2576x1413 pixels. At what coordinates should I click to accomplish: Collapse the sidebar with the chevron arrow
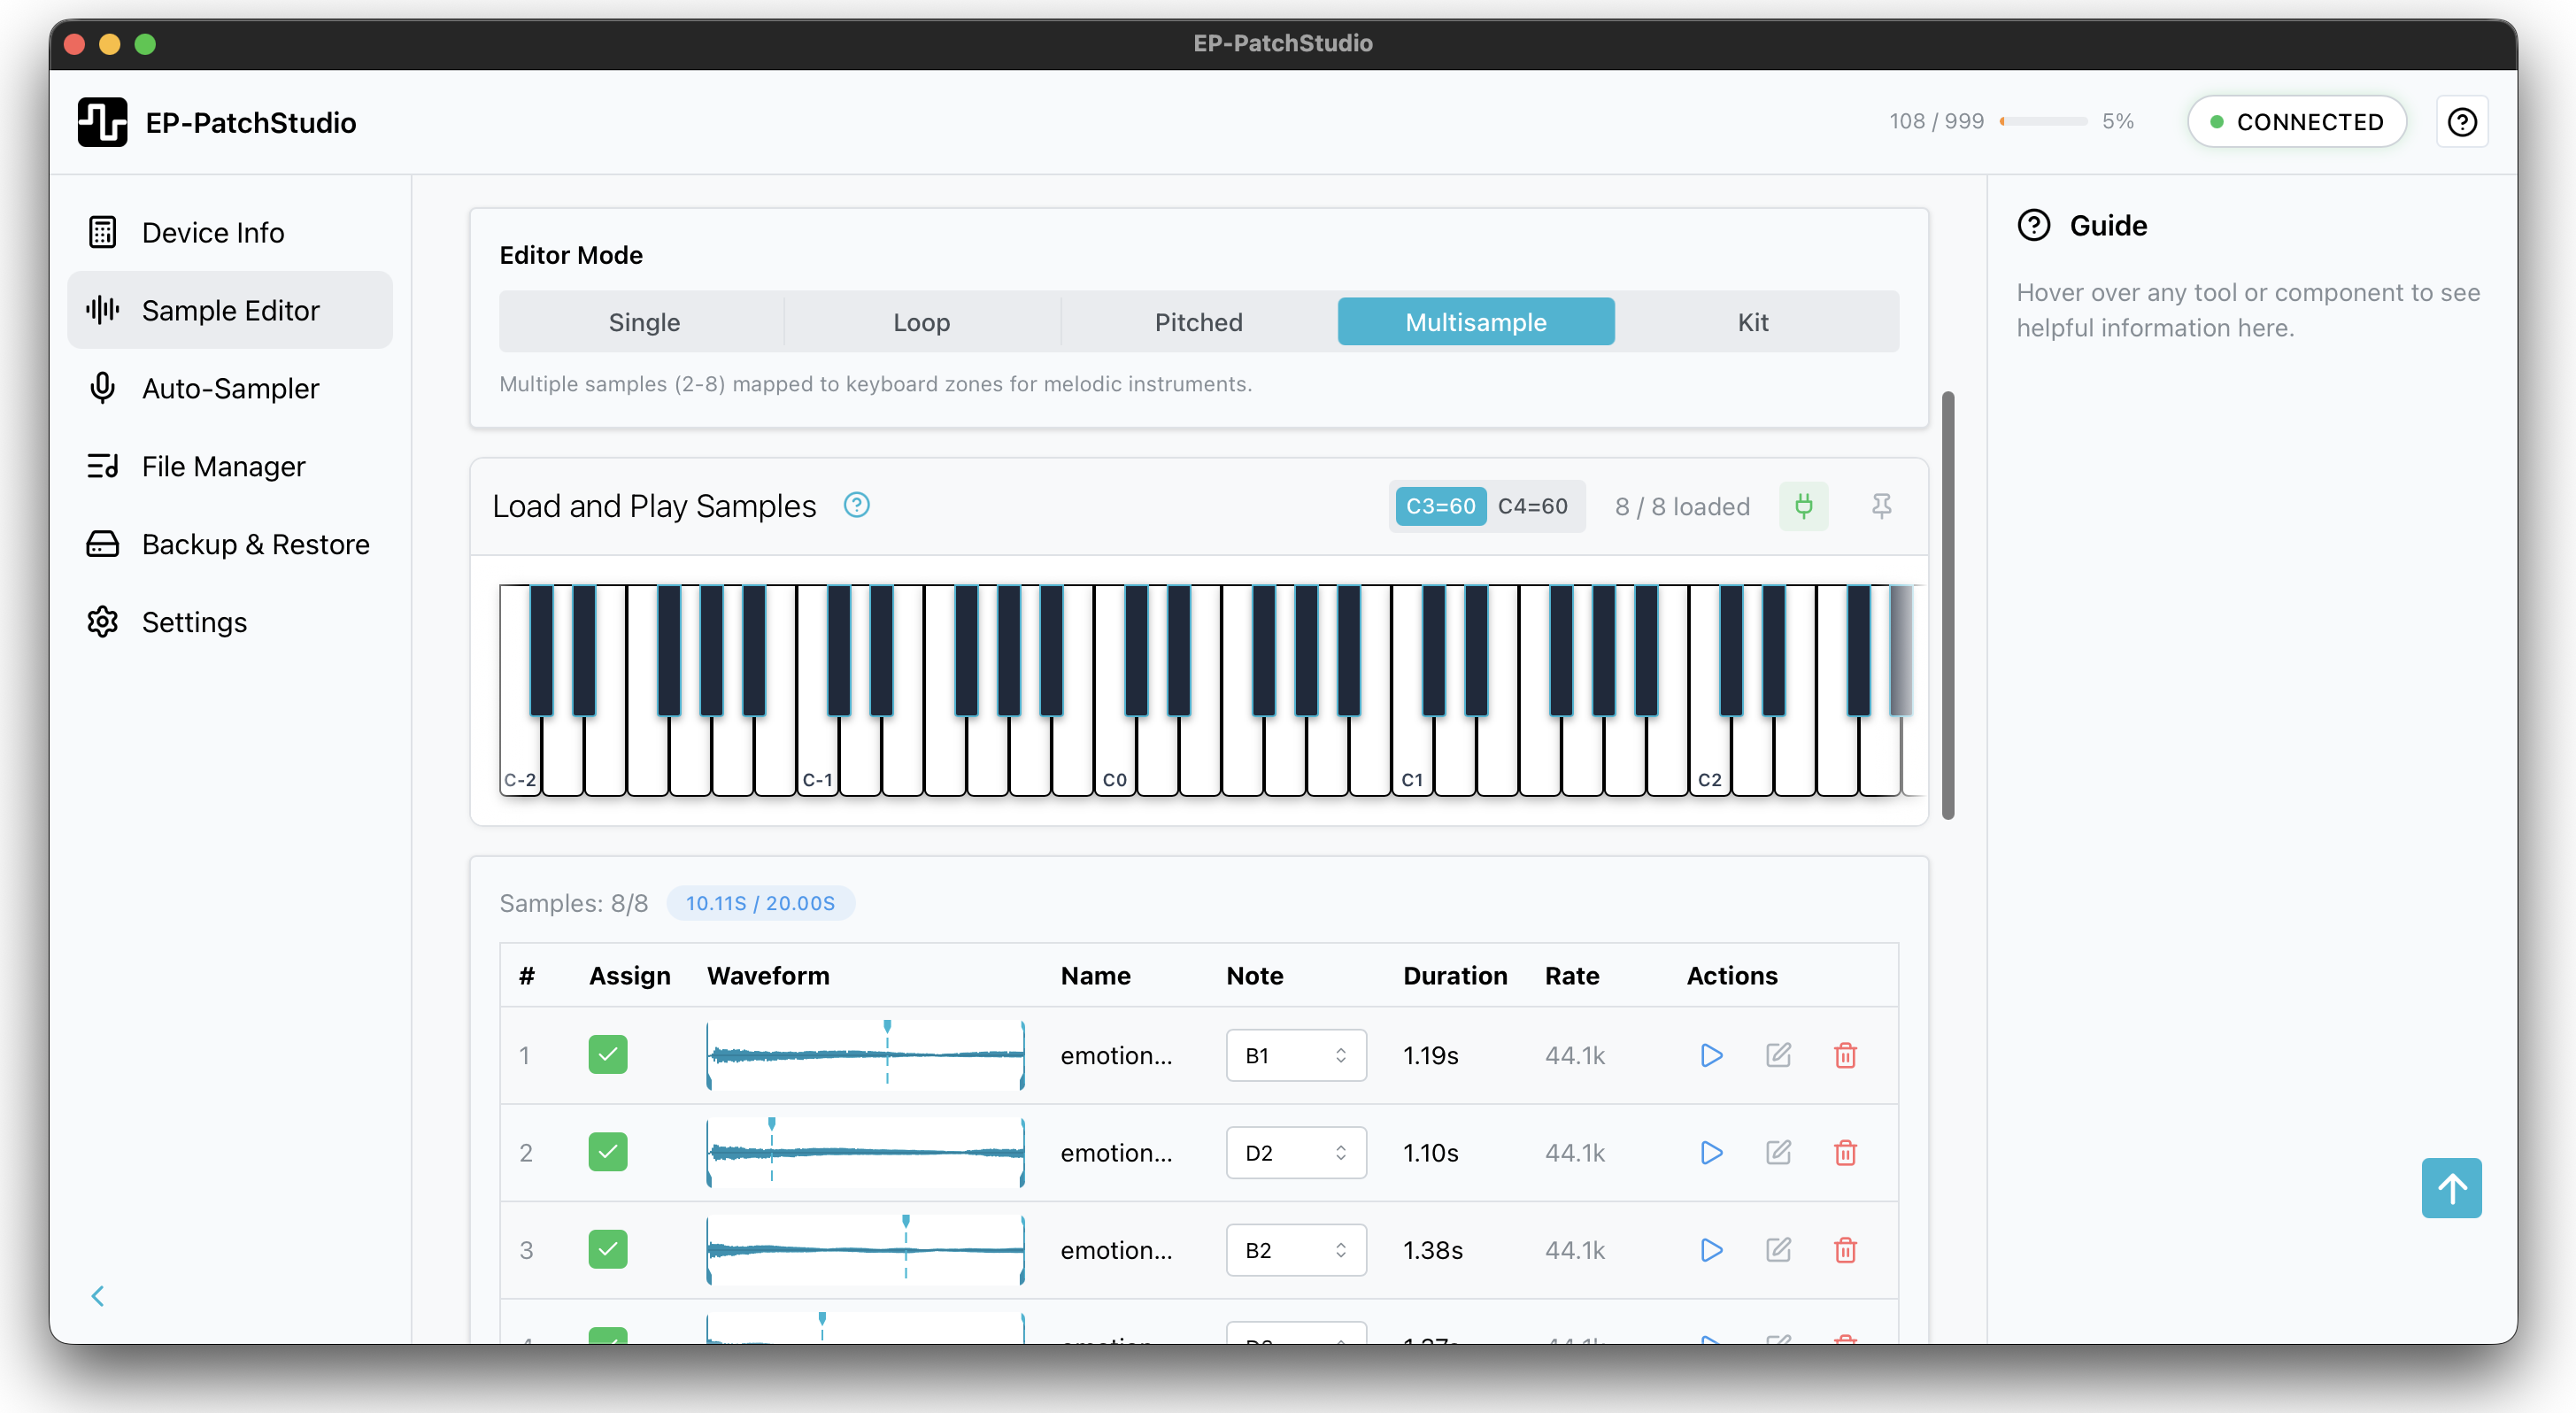pyautogui.click(x=98, y=1296)
